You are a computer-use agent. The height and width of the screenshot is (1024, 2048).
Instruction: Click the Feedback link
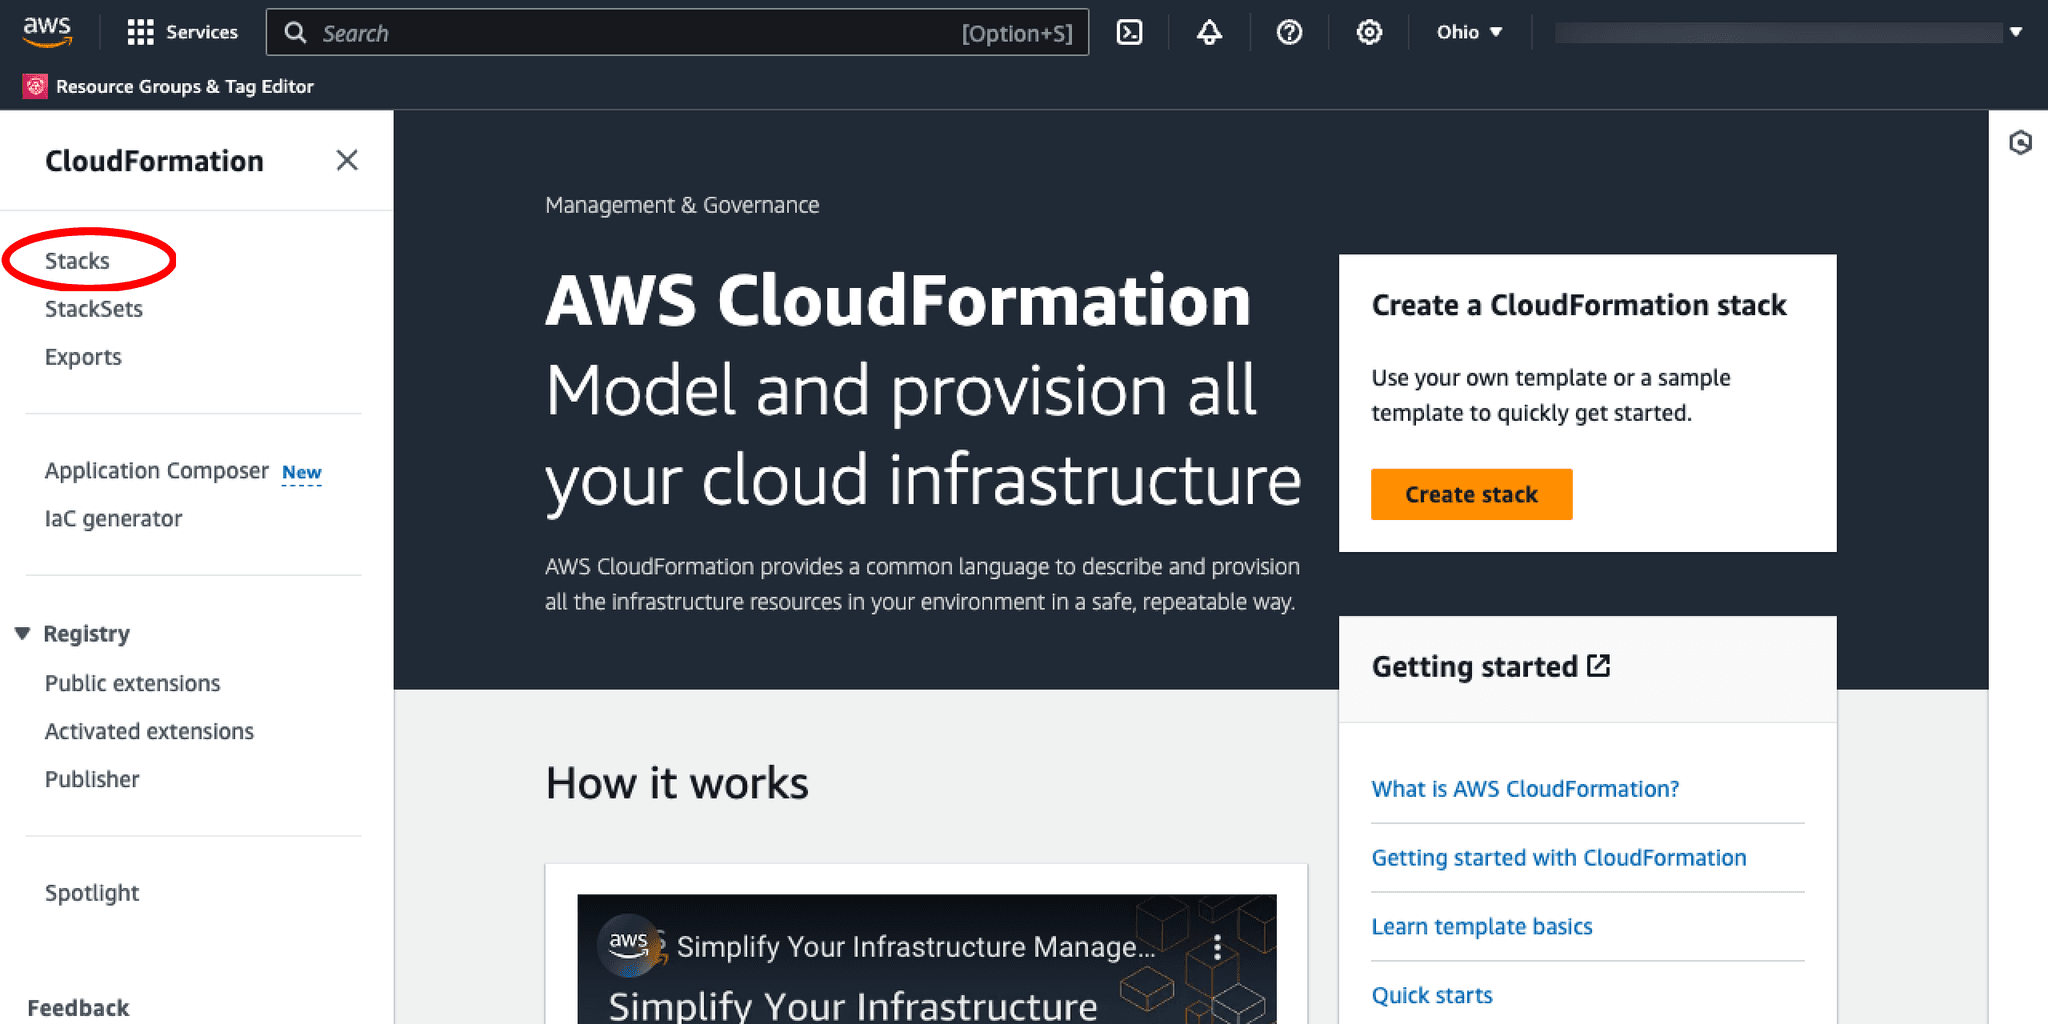pos(78,1008)
